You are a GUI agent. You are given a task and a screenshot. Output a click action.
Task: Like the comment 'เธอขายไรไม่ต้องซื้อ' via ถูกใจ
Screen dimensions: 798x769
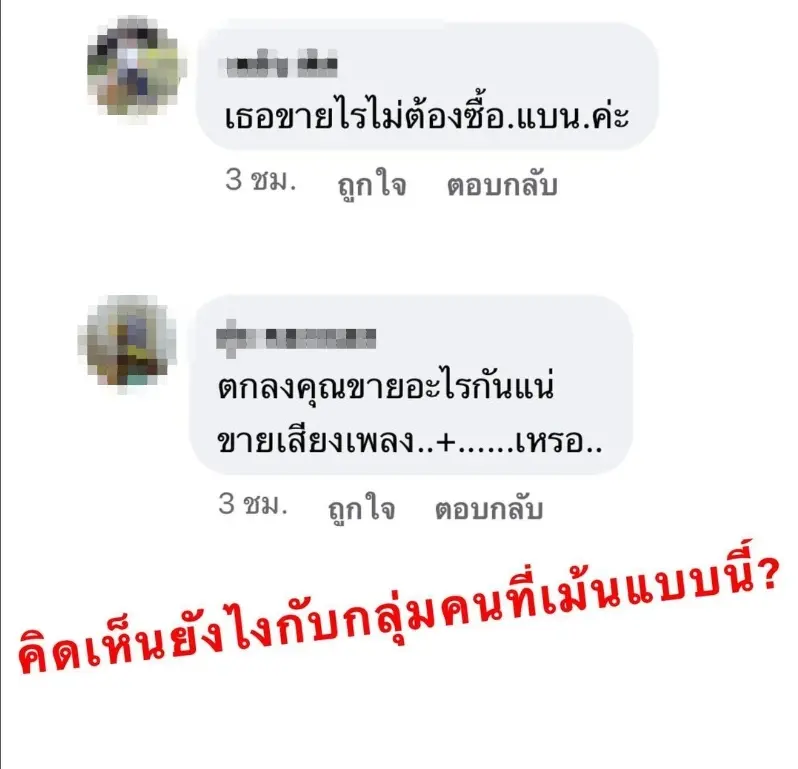tap(372, 184)
